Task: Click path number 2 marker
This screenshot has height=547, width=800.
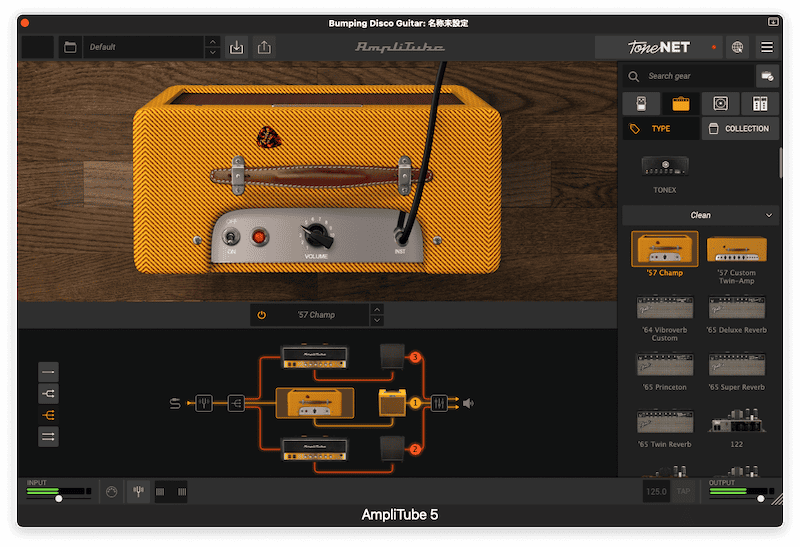Action: tap(415, 449)
